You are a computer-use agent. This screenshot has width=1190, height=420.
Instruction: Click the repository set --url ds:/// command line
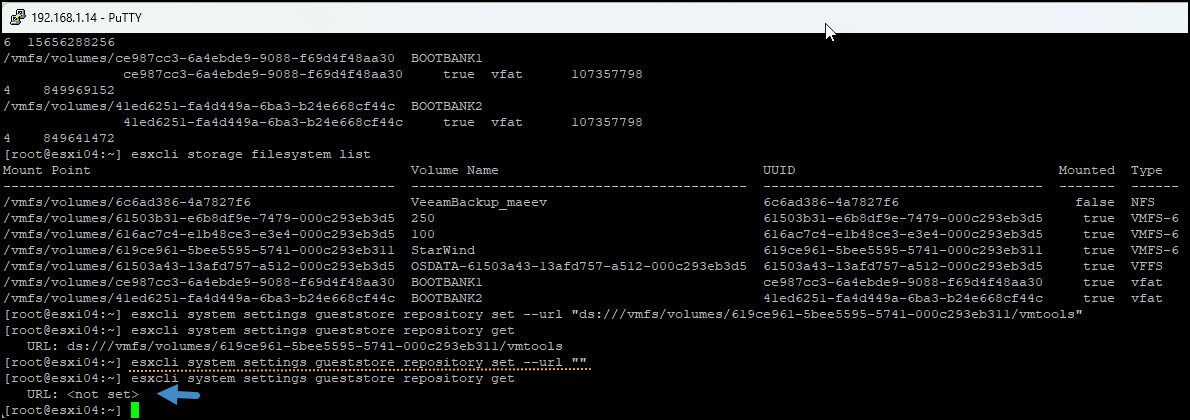click(x=606, y=314)
